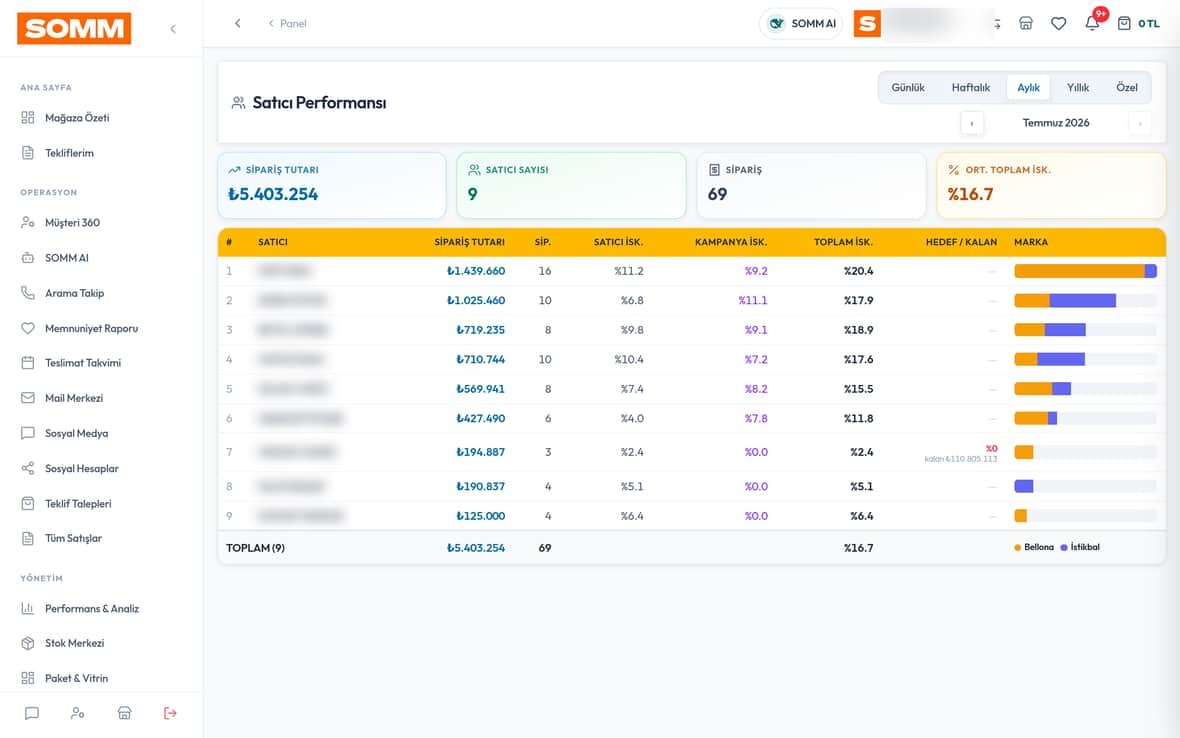Click the user settings icon at sidebar bottom
1180x738 pixels.
tap(78, 713)
